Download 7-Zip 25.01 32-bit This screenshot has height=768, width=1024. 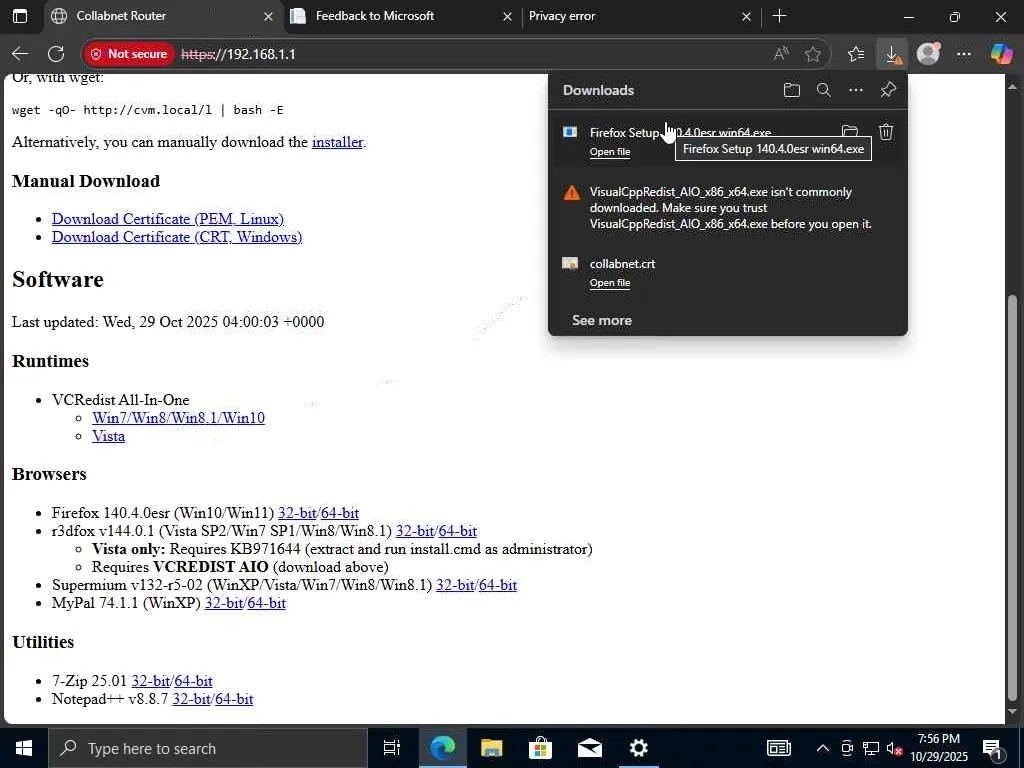[x=151, y=681]
